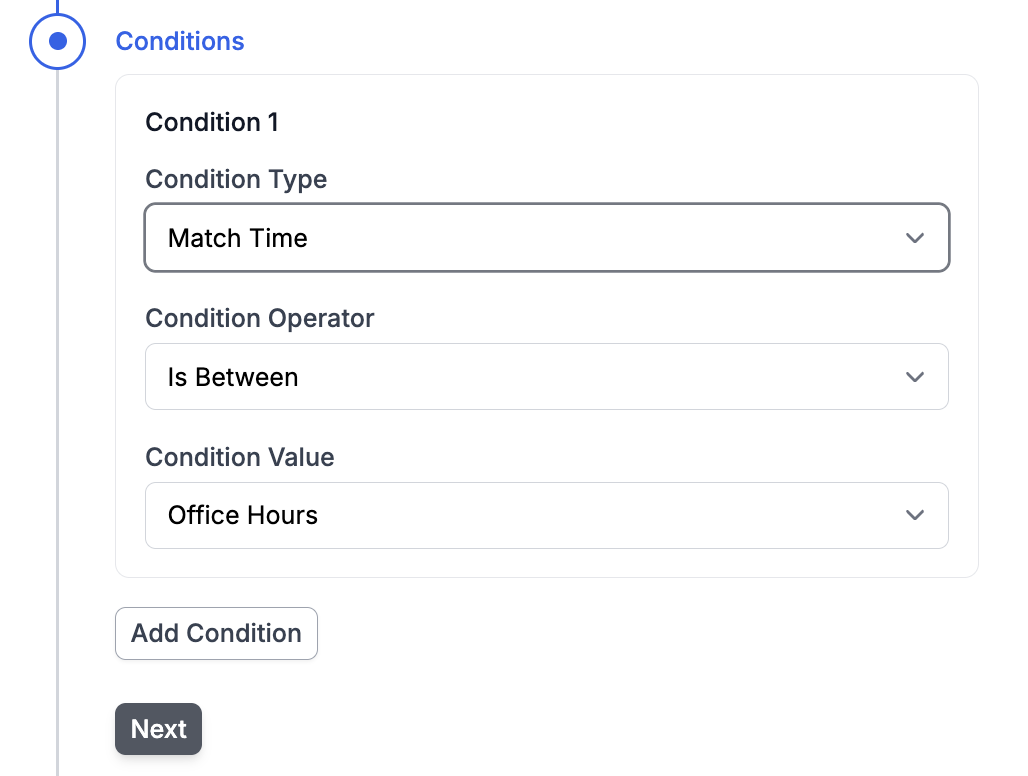Viewport: 1028px width, 776px height.
Task: Click the vertical stepper line beside the Next button
Action: [x=57, y=729]
